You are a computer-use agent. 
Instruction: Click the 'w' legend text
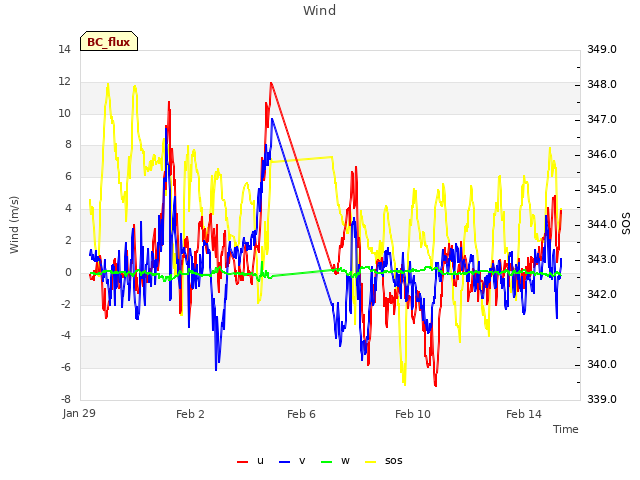345,461
